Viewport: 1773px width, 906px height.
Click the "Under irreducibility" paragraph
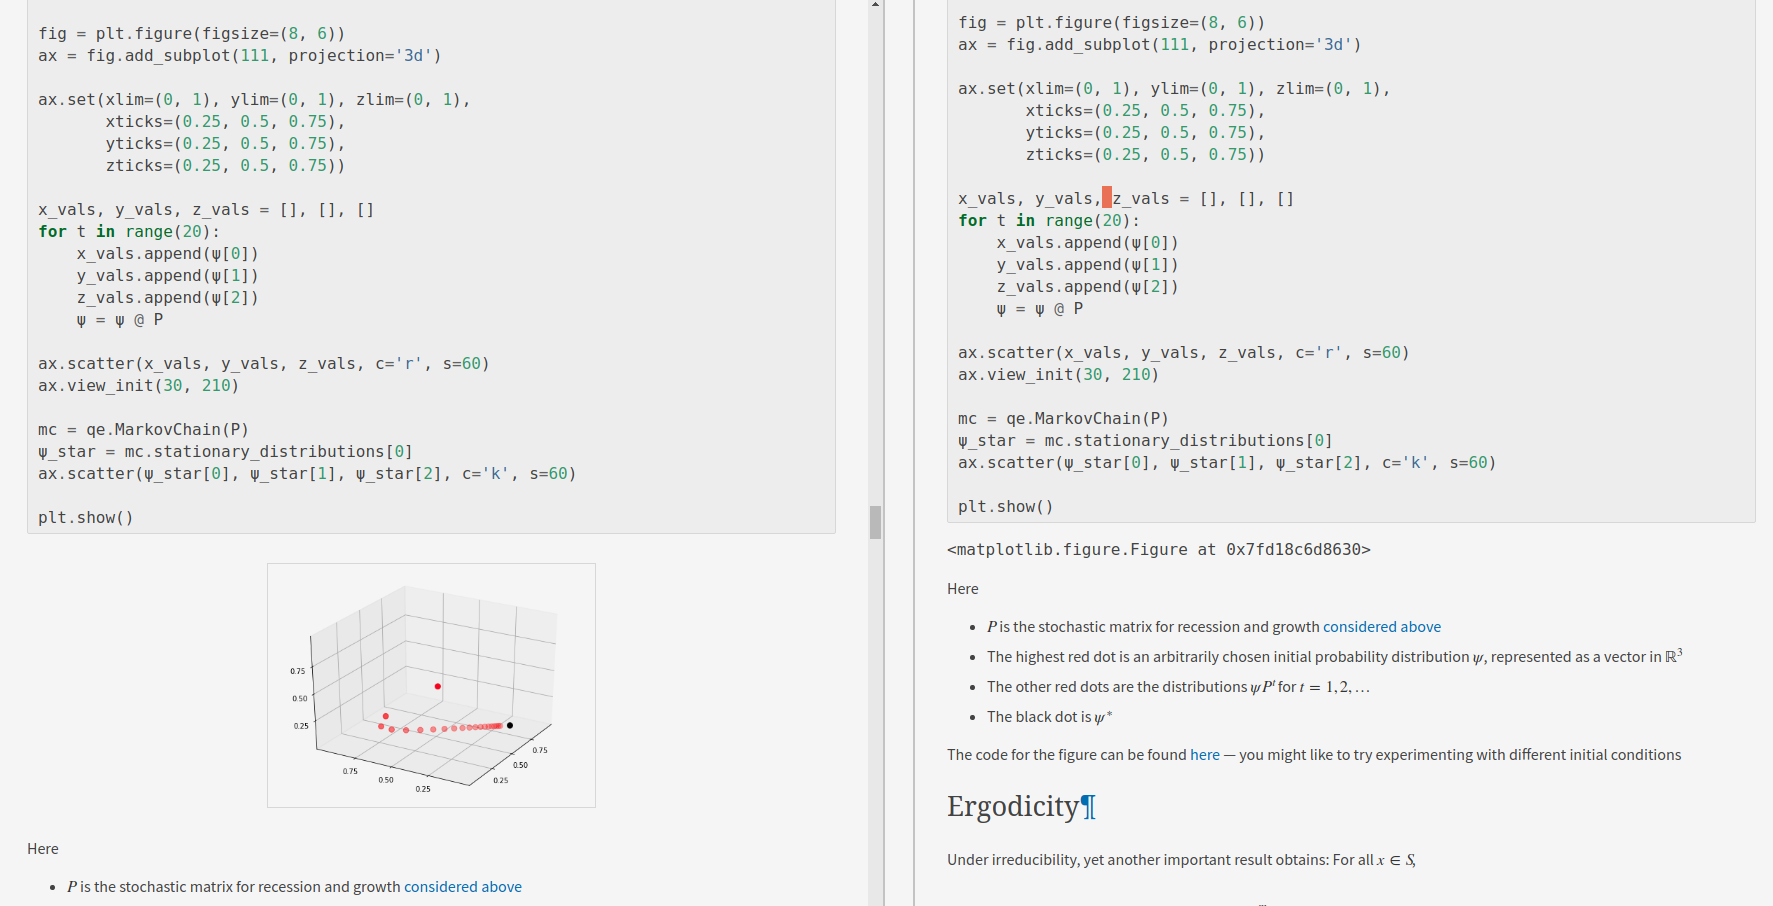(1181, 860)
